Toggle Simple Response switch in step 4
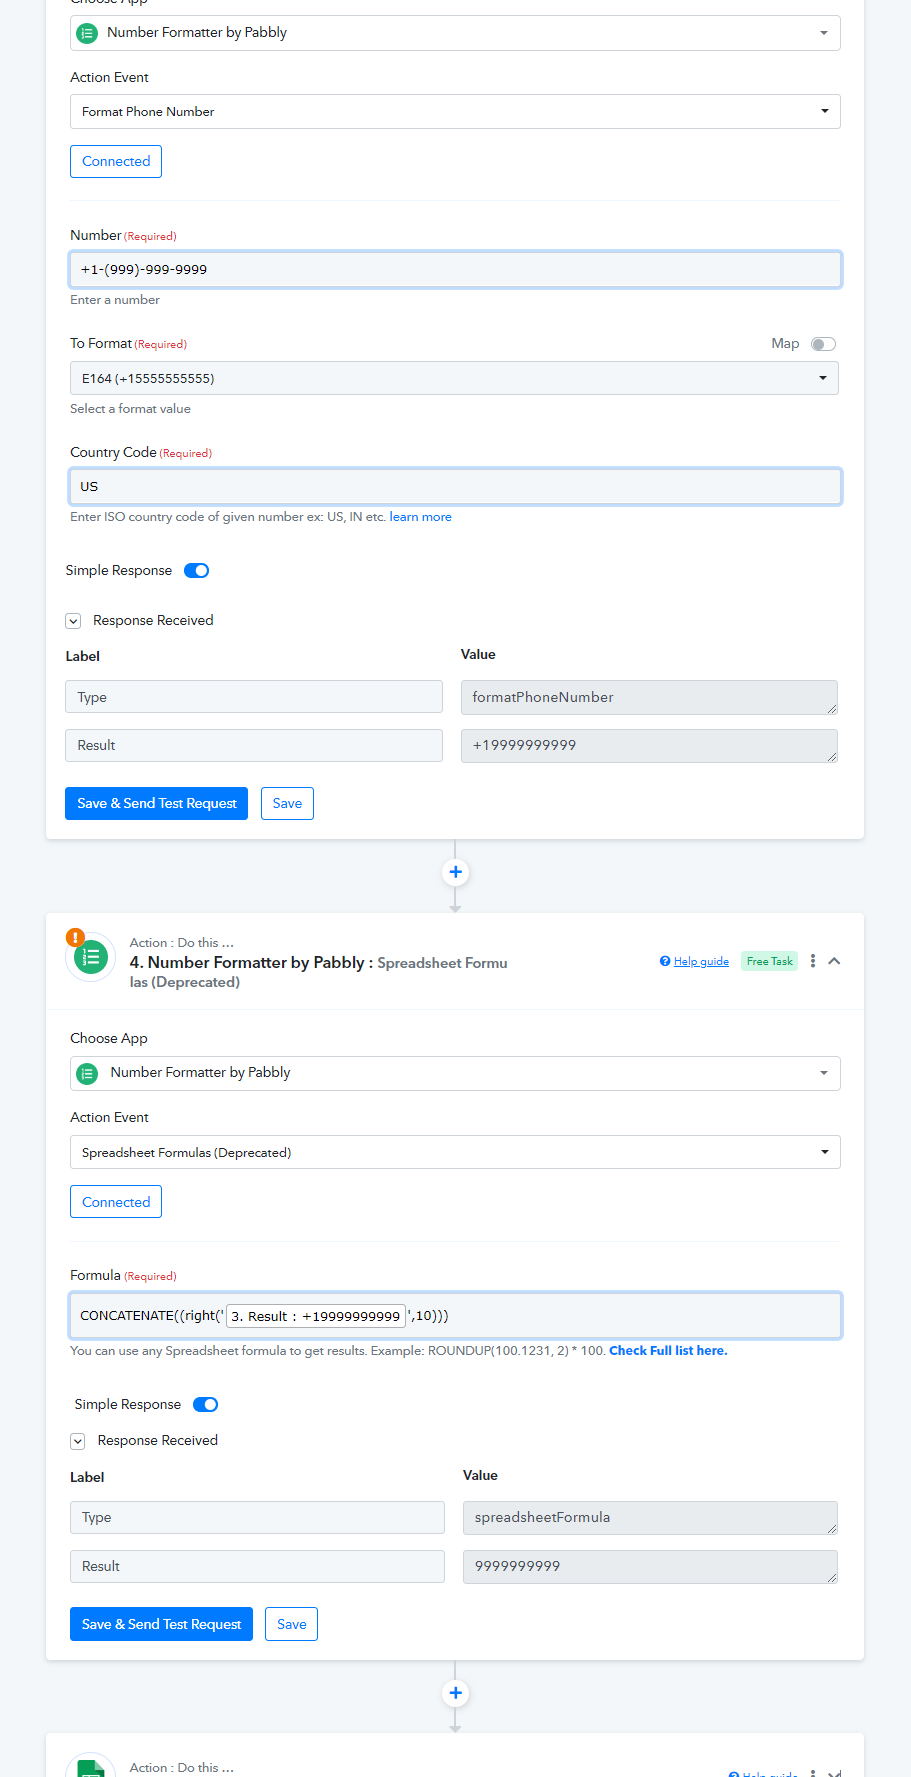911x1777 pixels. tap(205, 1405)
